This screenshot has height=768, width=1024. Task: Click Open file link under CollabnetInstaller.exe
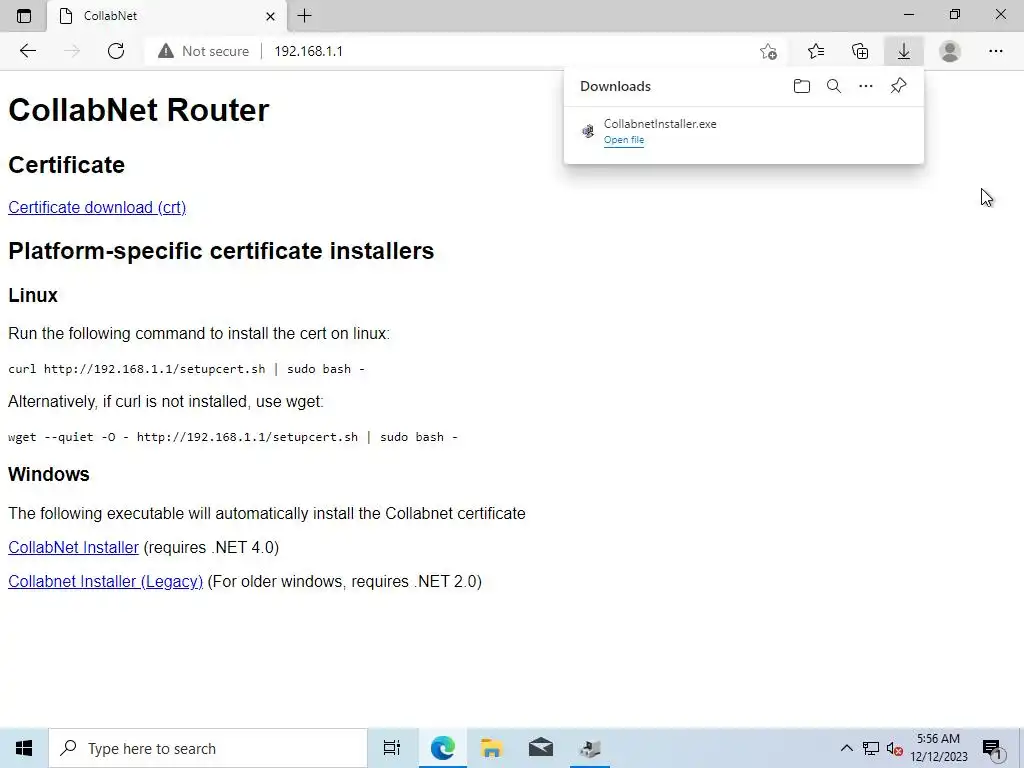click(x=624, y=140)
